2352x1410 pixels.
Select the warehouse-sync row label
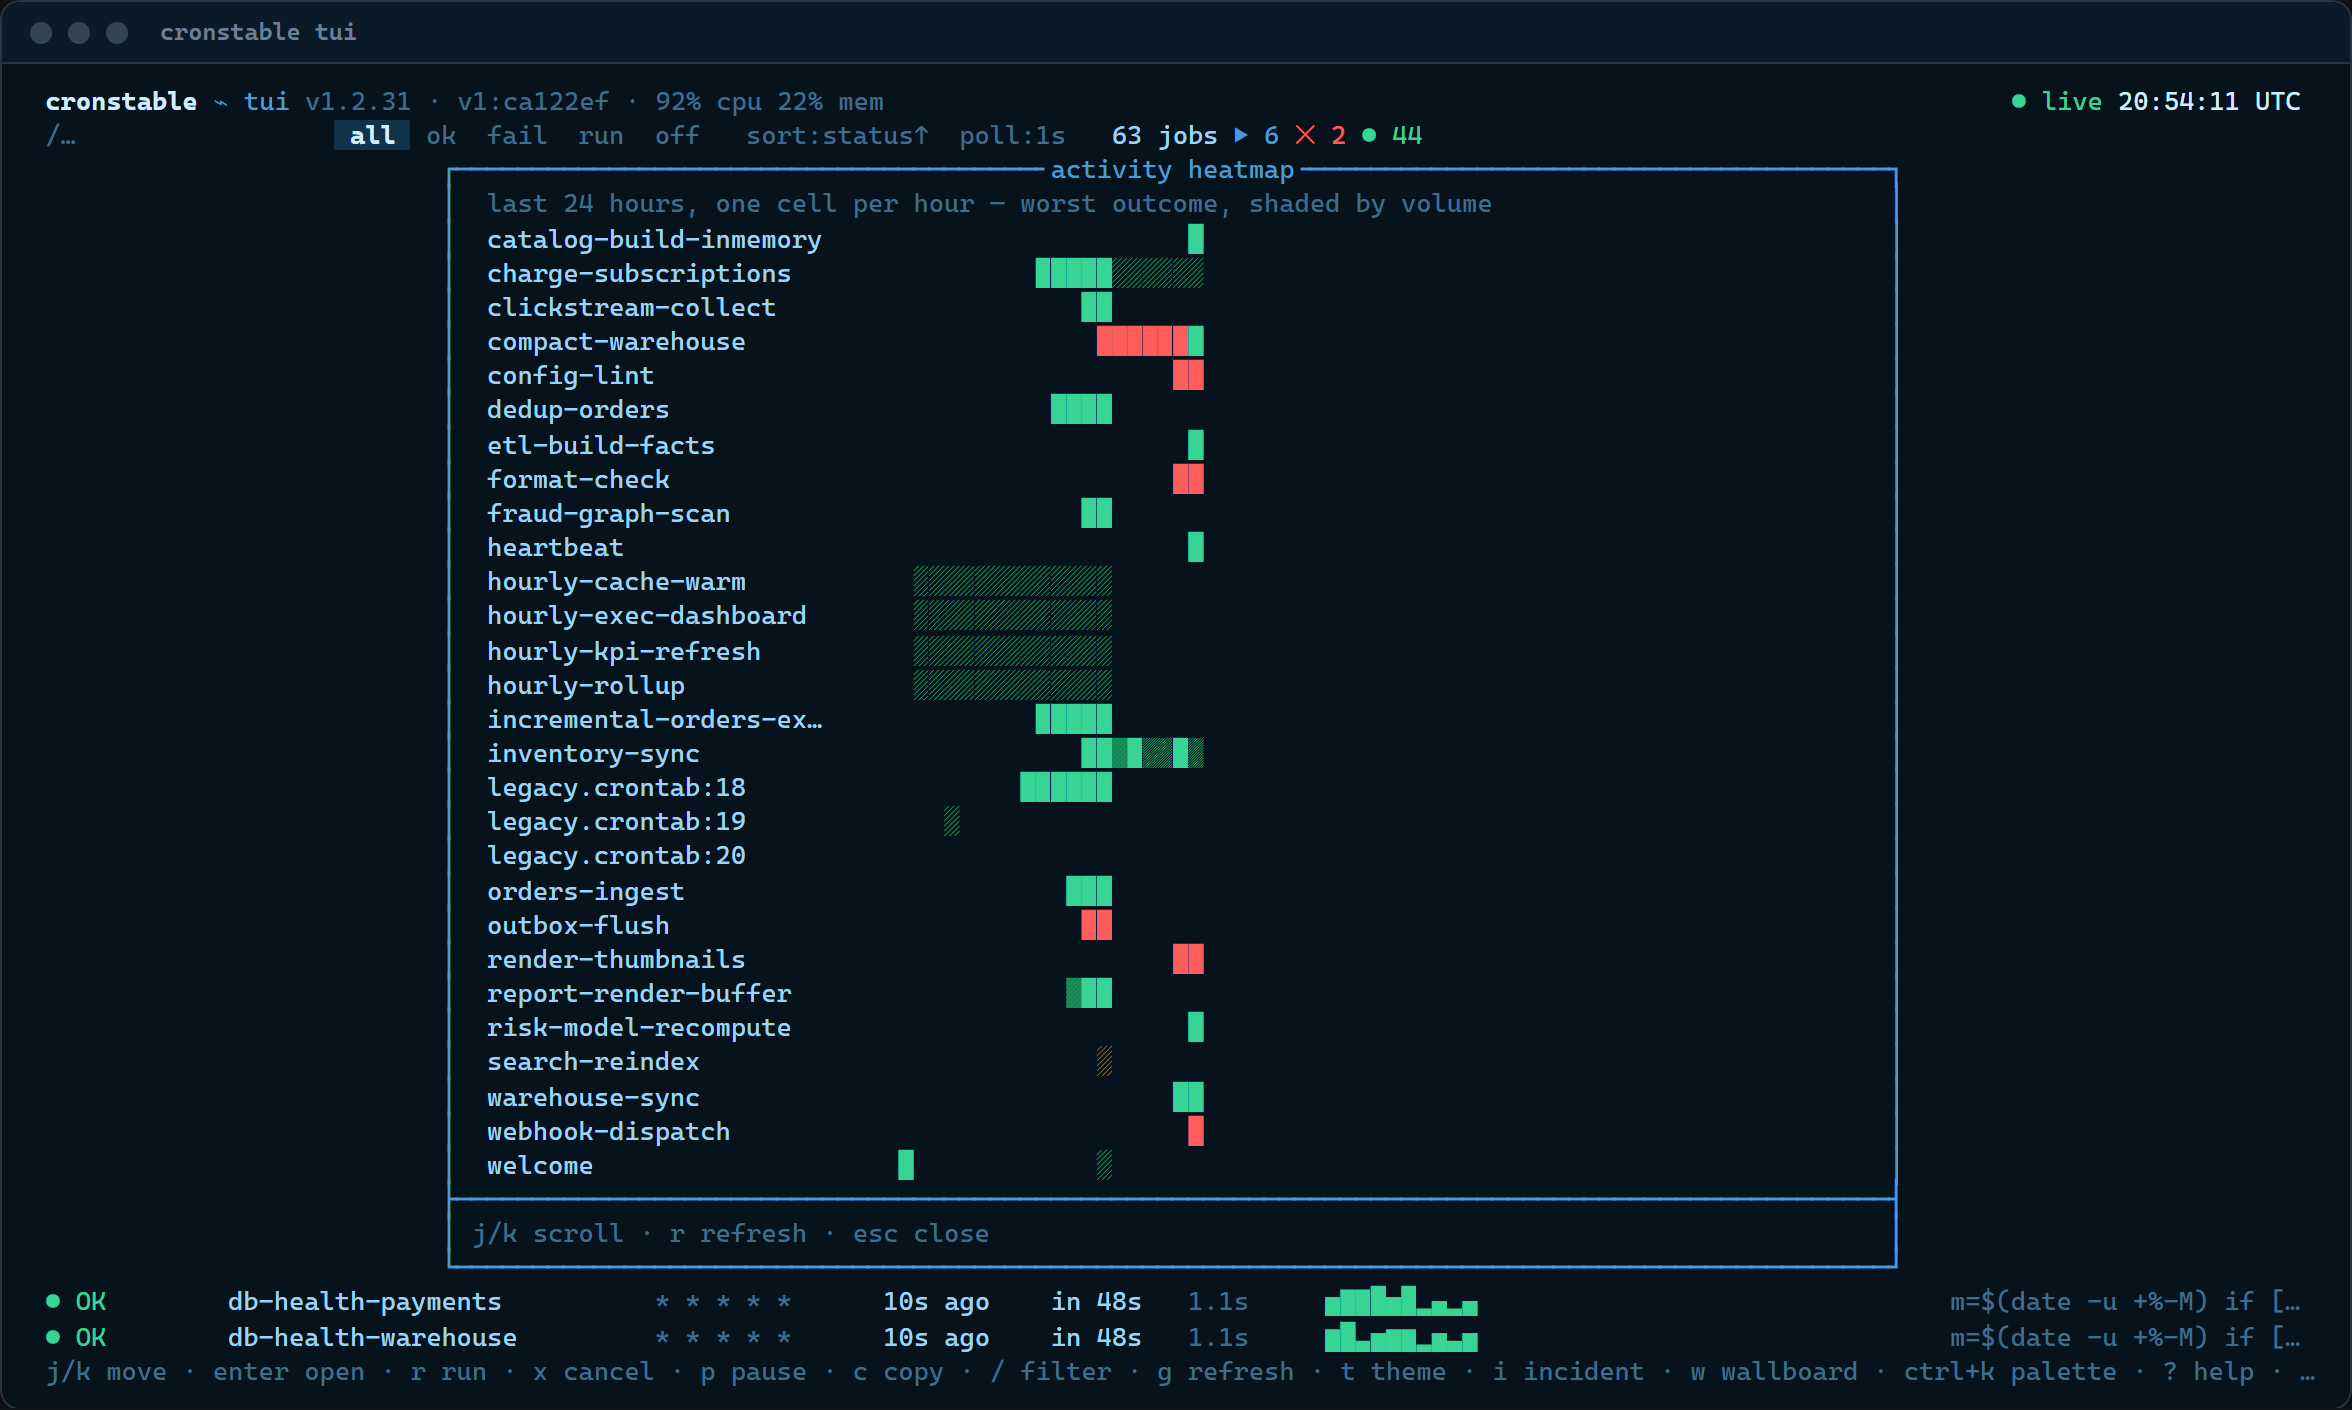click(593, 1097)
